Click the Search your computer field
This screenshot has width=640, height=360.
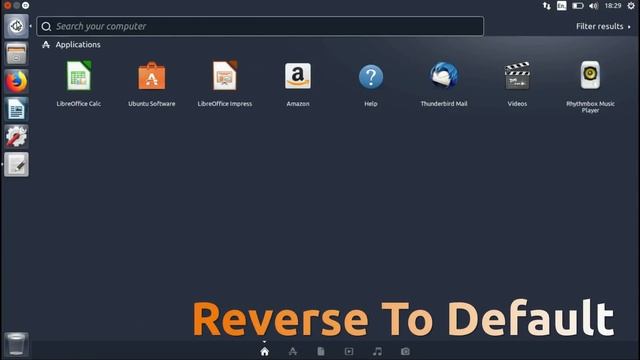[260, 27]
